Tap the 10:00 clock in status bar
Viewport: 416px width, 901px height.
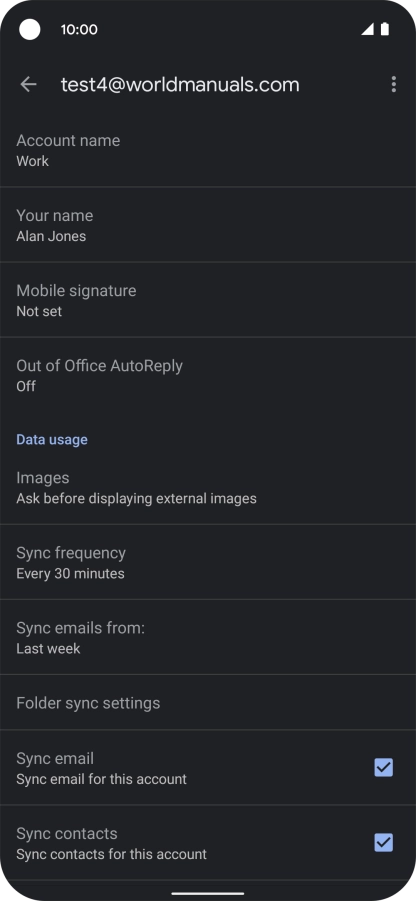pyautogui.click(x=79, y=29)
